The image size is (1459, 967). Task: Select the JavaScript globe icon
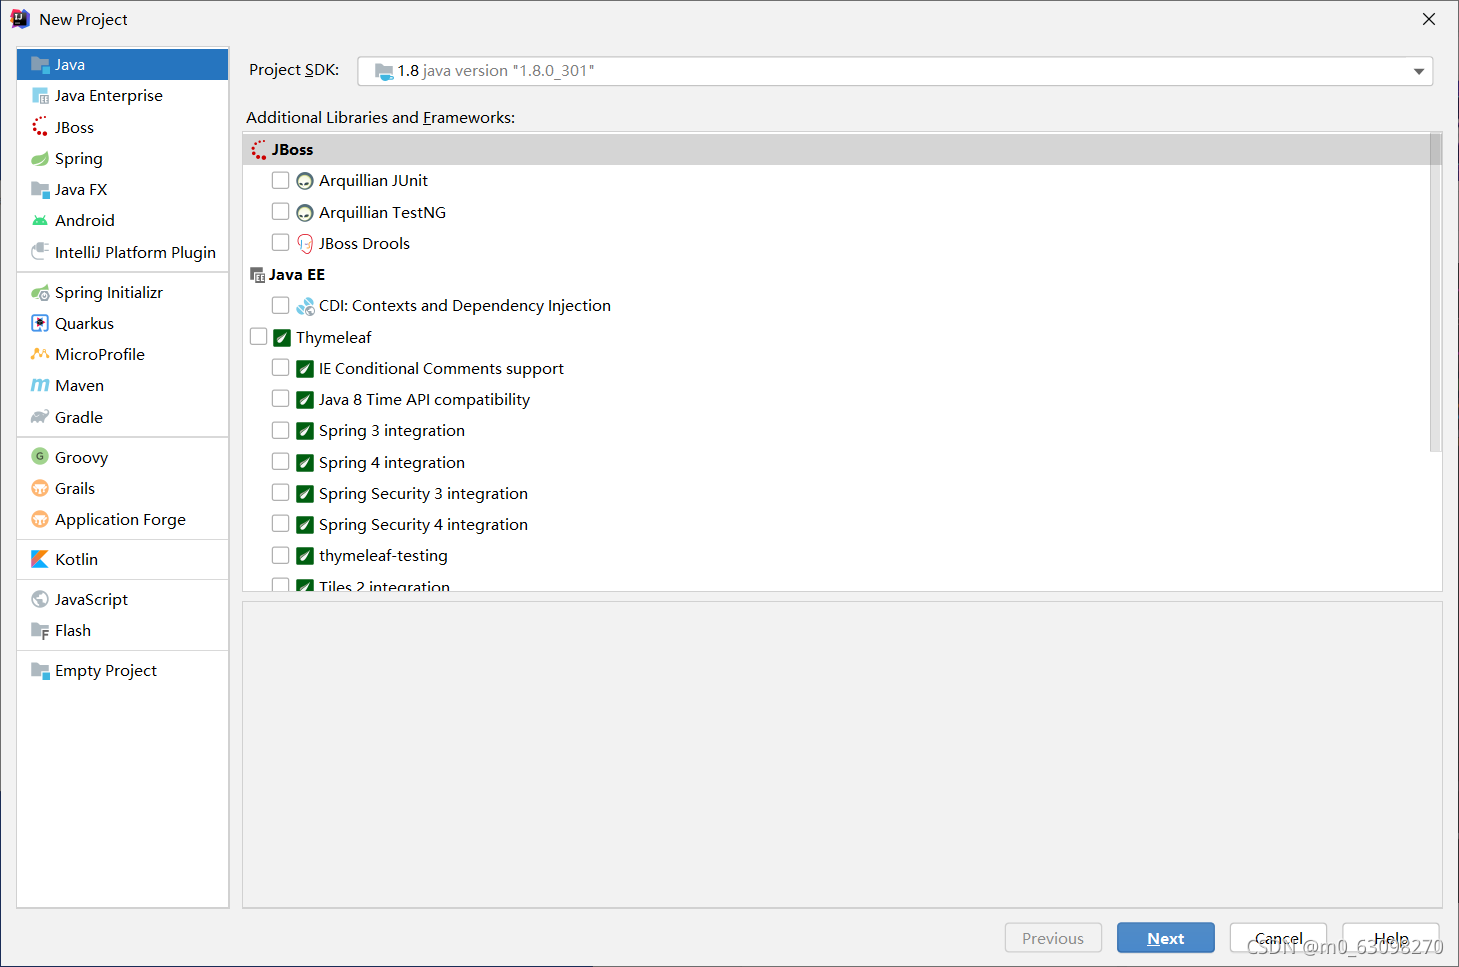pyautogui.click(x=40, y=599)
